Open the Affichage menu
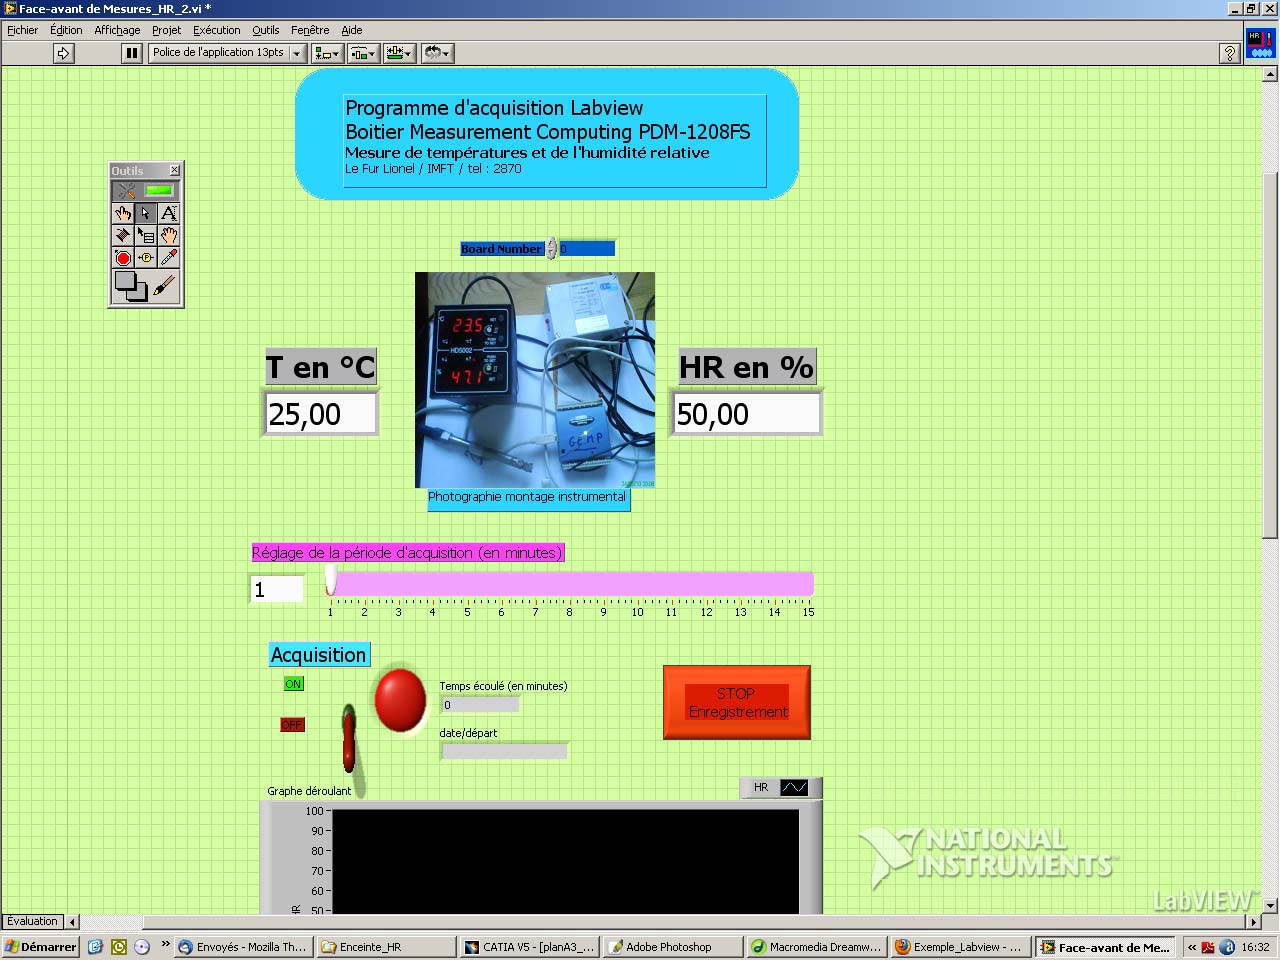The height and width of the screenshot is (960, 1280). click(117, 30)
